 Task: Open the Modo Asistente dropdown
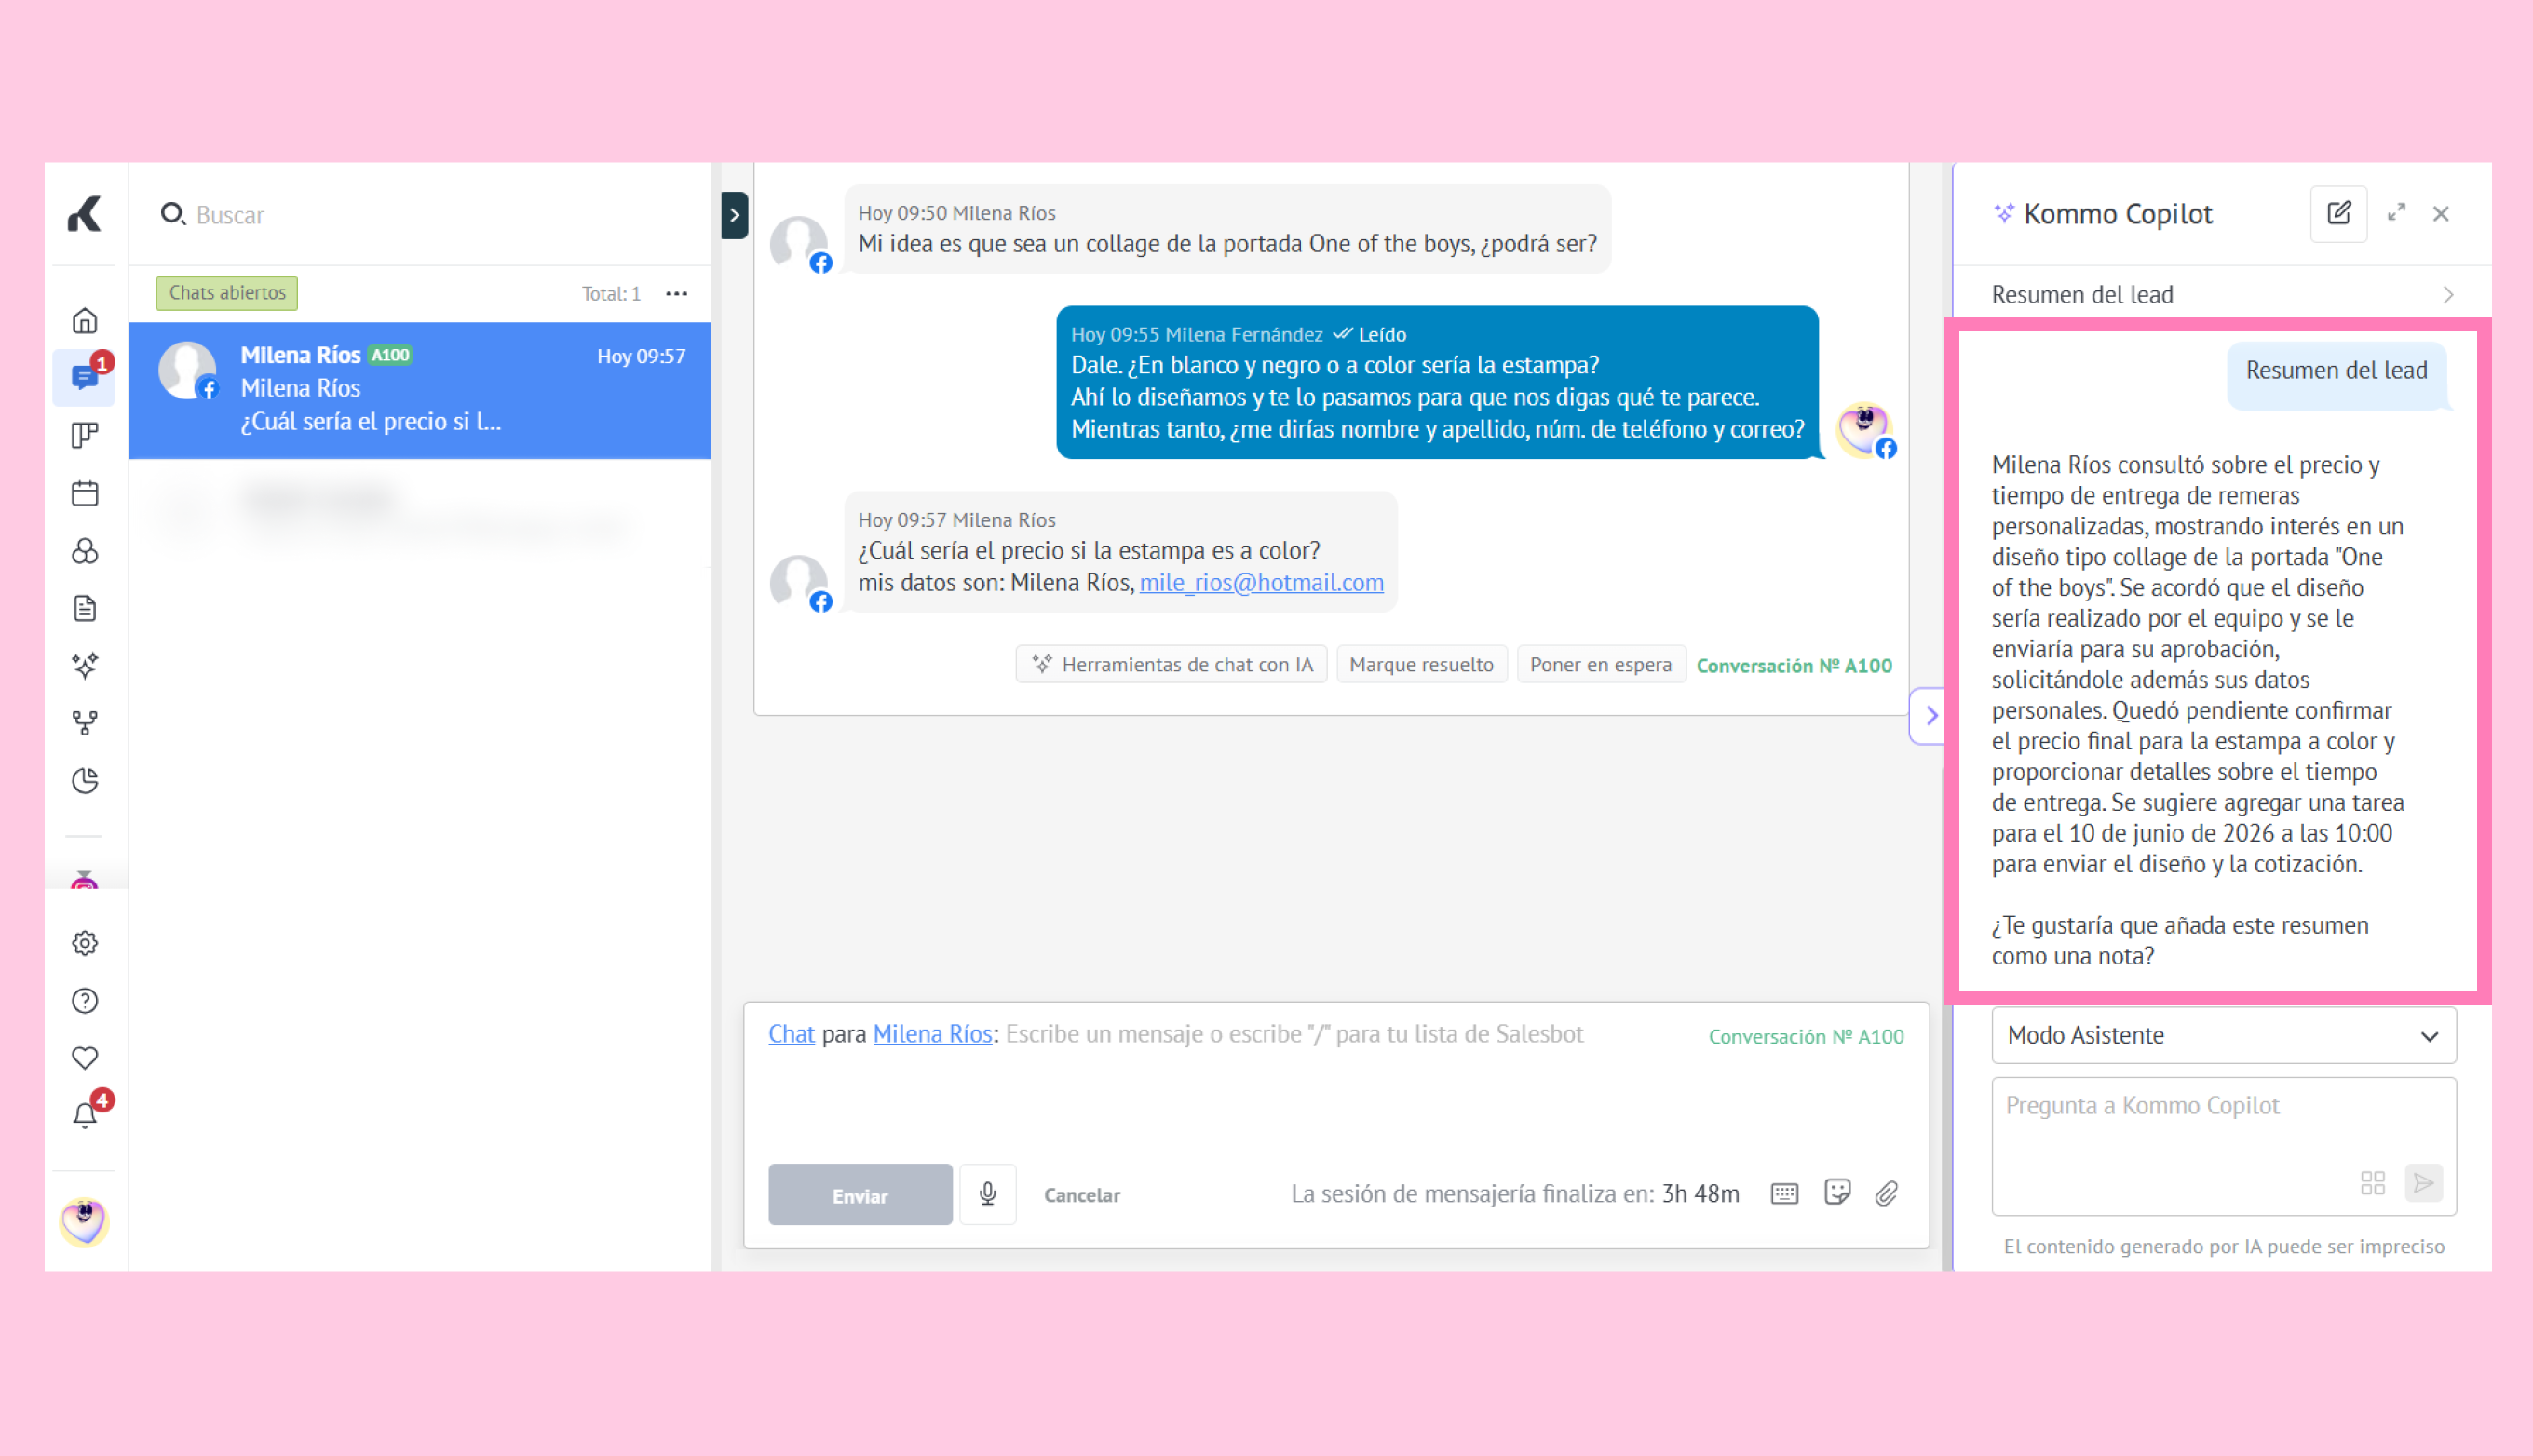(x=2224, y=1035)
